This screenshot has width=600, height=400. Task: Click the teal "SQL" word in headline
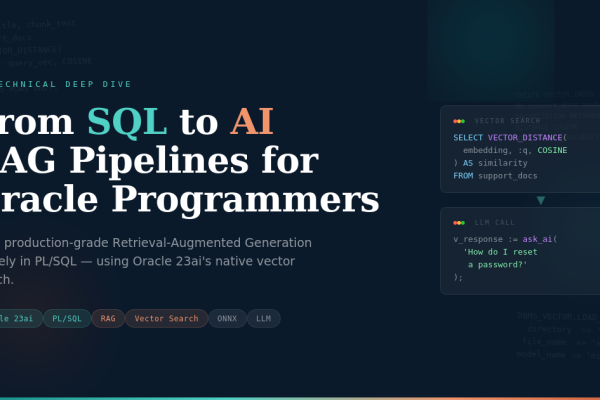(x=126, y=121)
